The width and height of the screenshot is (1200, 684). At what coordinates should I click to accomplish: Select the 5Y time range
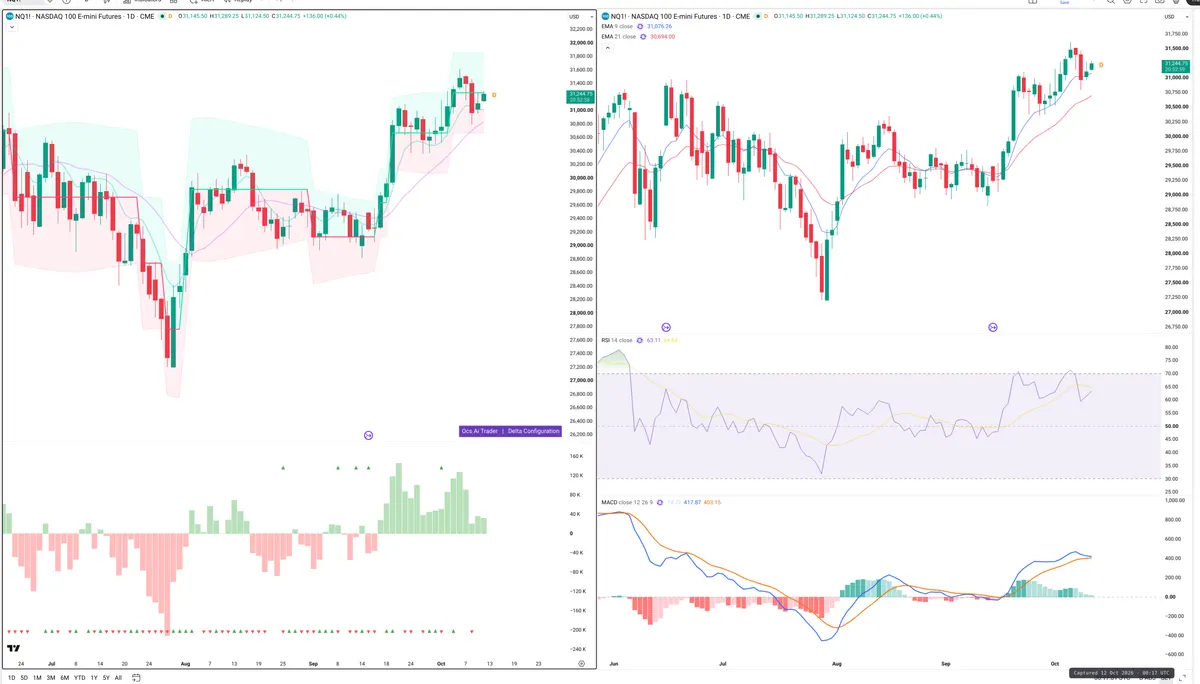tap(106, 677)
